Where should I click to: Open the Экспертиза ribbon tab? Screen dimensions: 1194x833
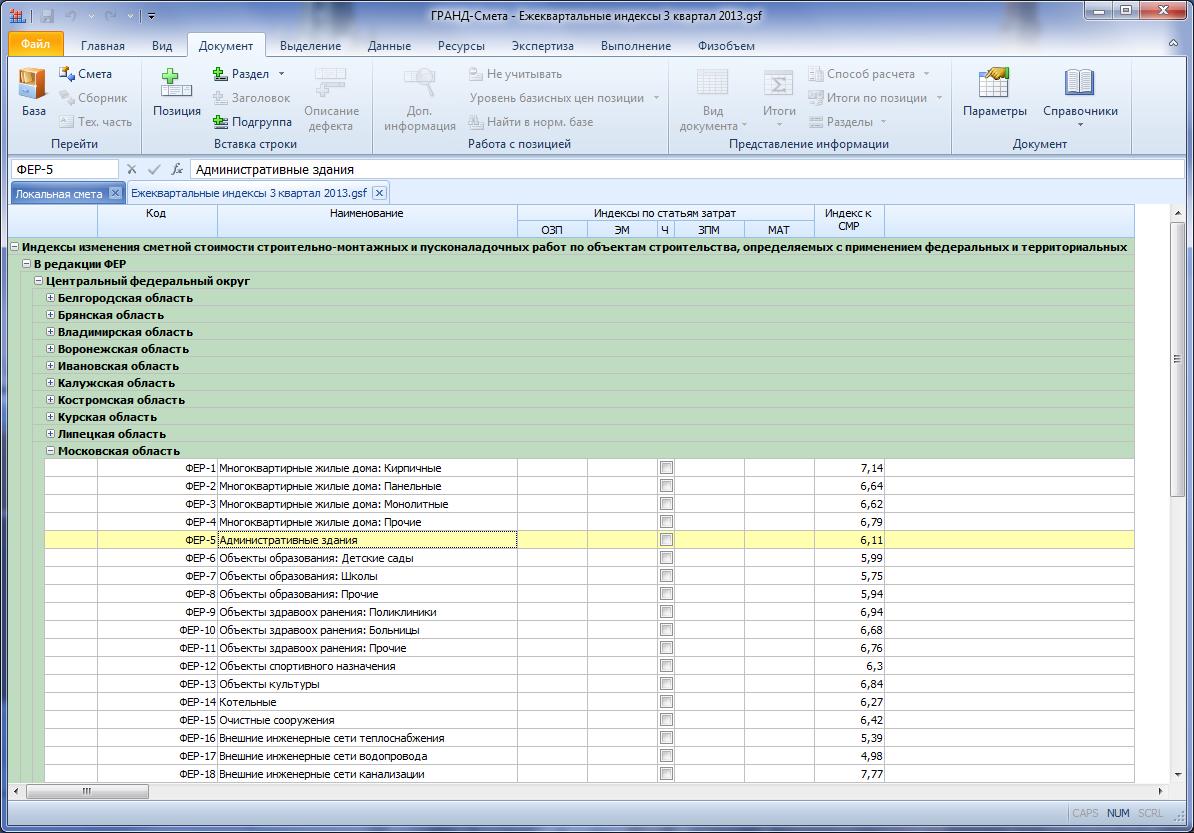[542, 46]
